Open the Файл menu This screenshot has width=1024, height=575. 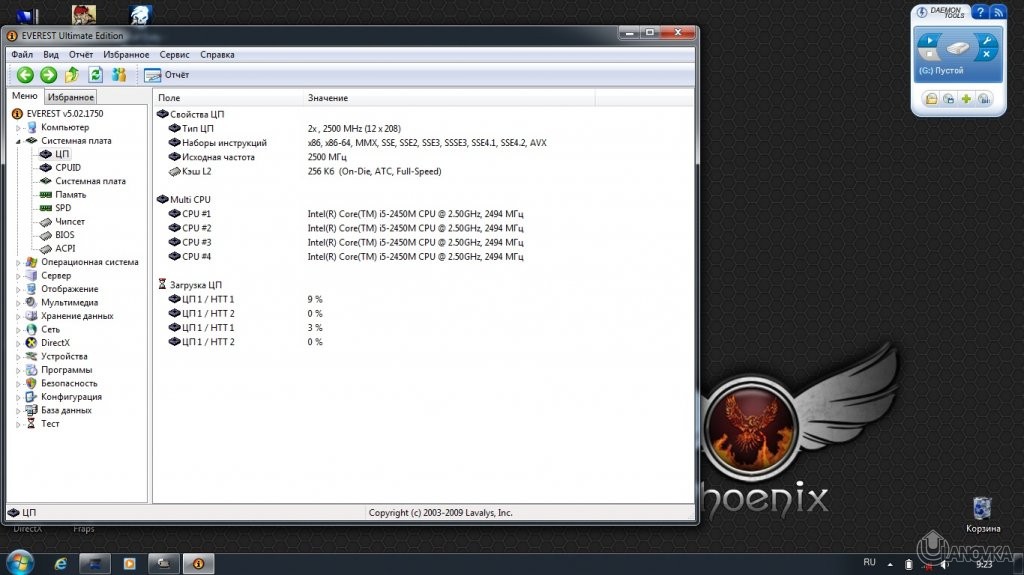[x=22, y=55]
